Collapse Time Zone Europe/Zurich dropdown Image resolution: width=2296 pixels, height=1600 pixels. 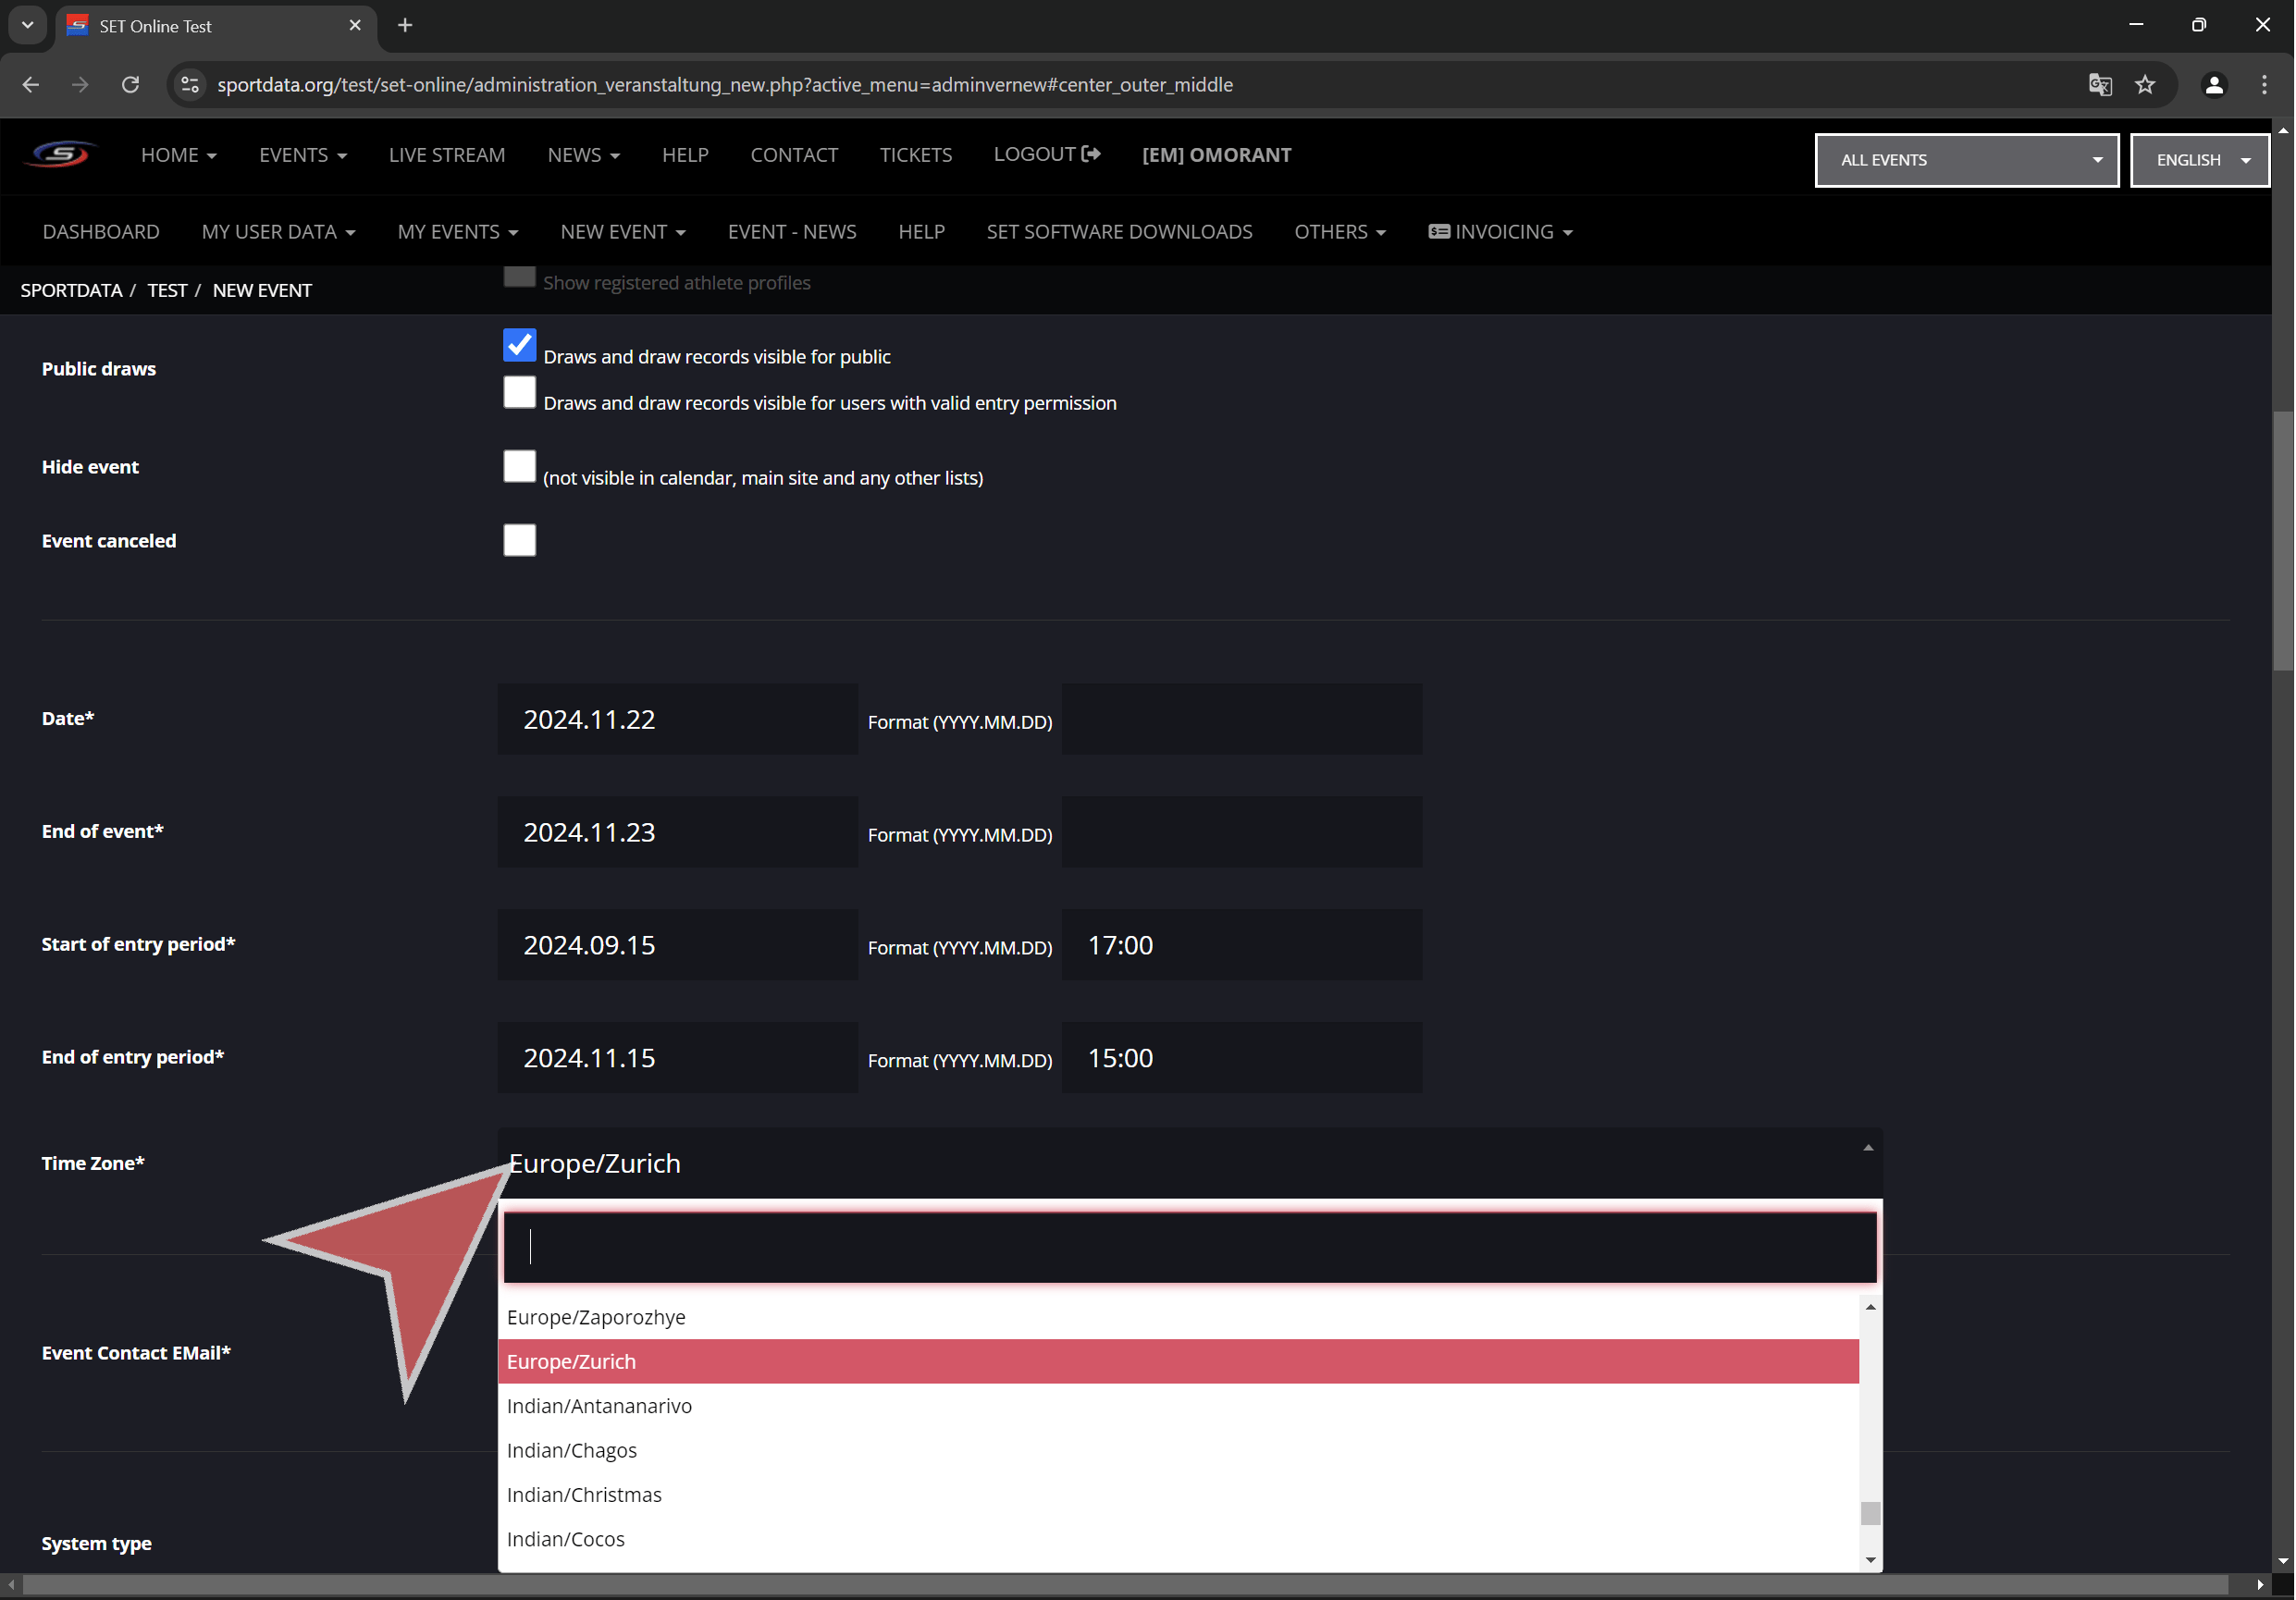1189,1163
